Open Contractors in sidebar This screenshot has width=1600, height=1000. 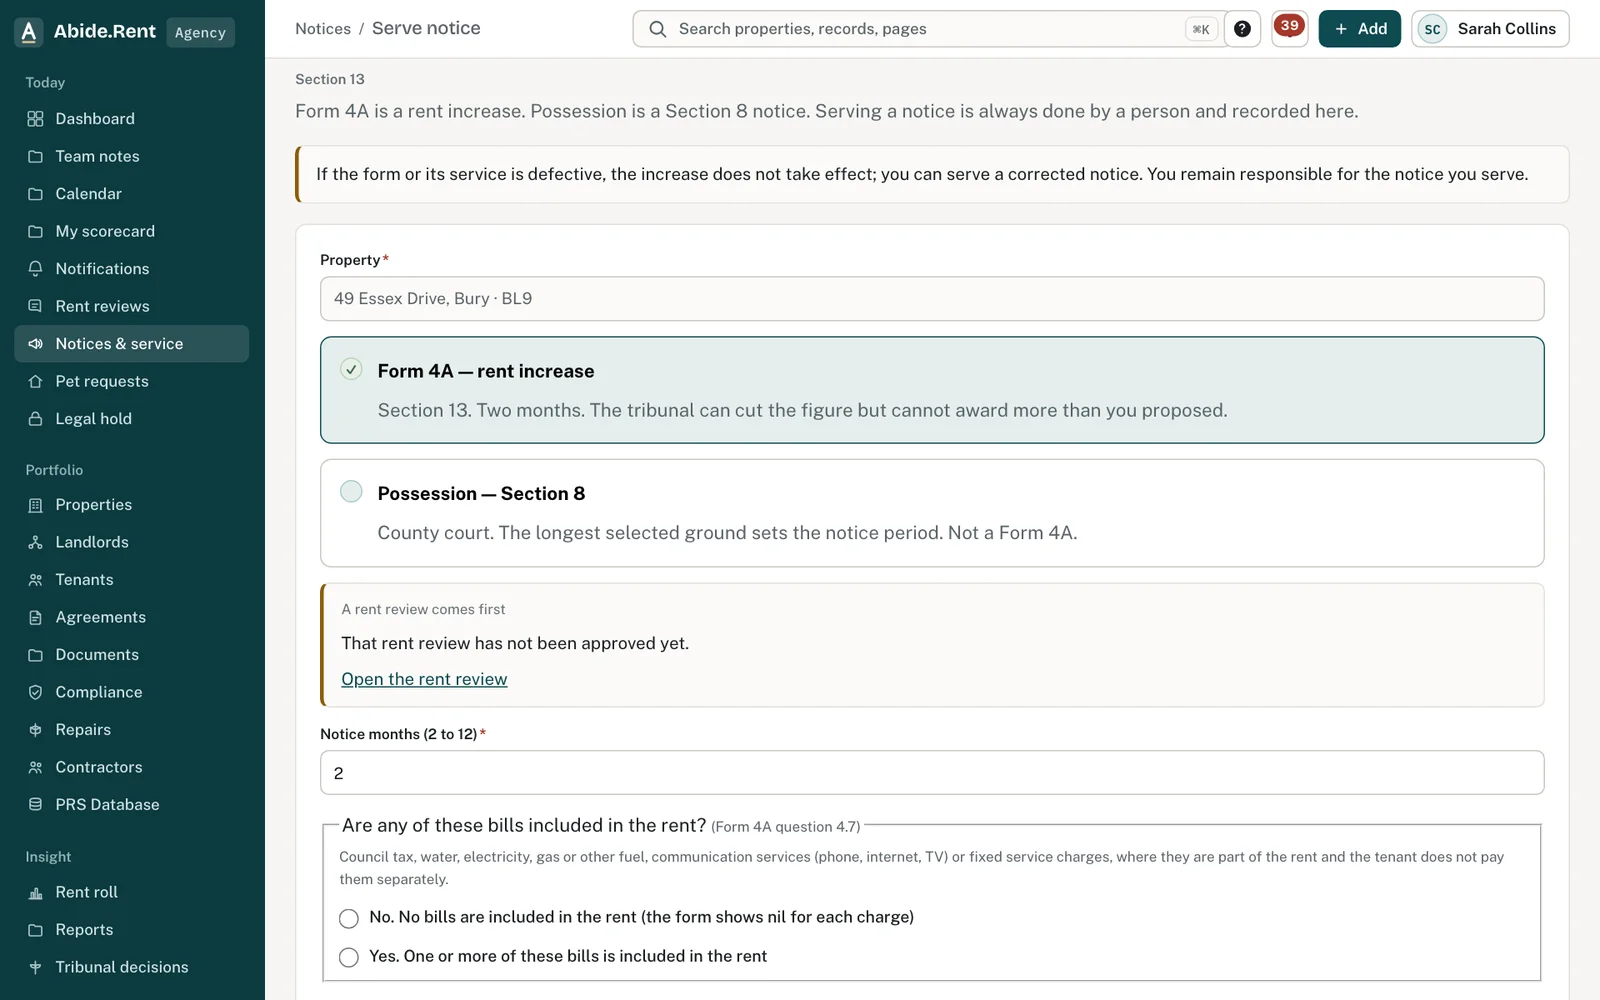(x=131, y=767)
